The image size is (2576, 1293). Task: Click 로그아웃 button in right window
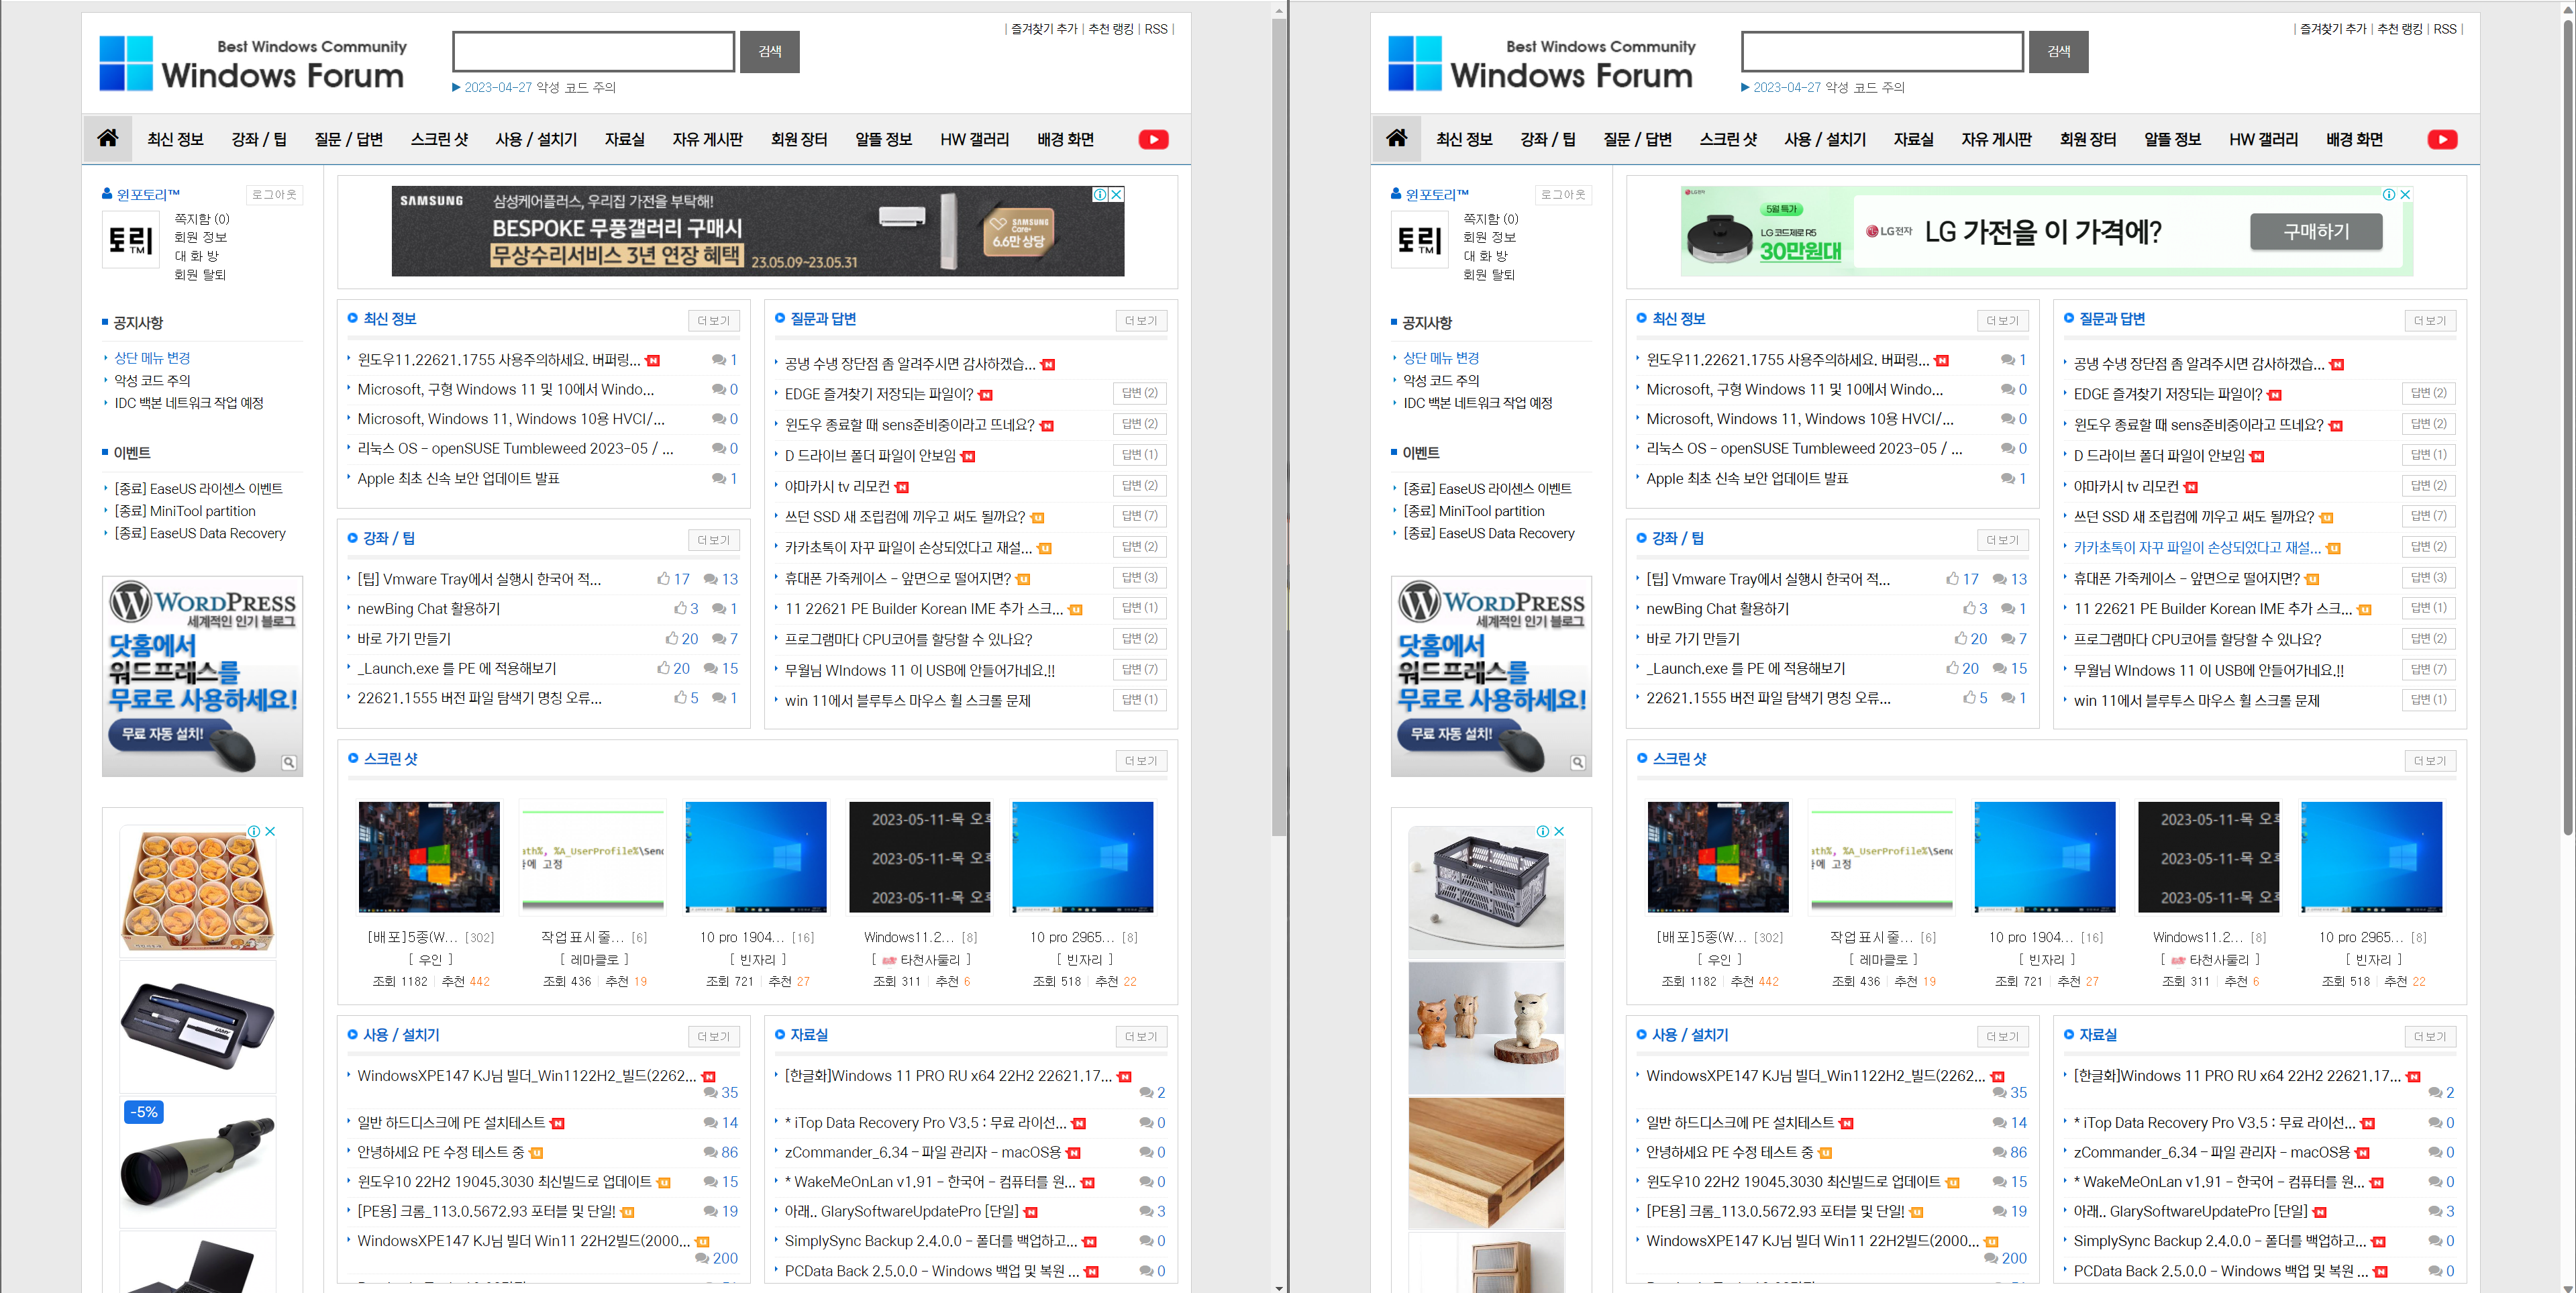click(1563, 195)
